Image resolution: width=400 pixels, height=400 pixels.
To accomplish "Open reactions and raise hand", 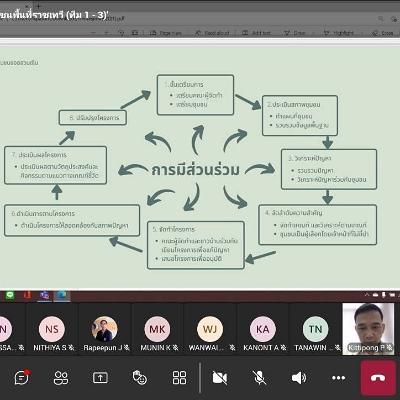I will 140,378.
